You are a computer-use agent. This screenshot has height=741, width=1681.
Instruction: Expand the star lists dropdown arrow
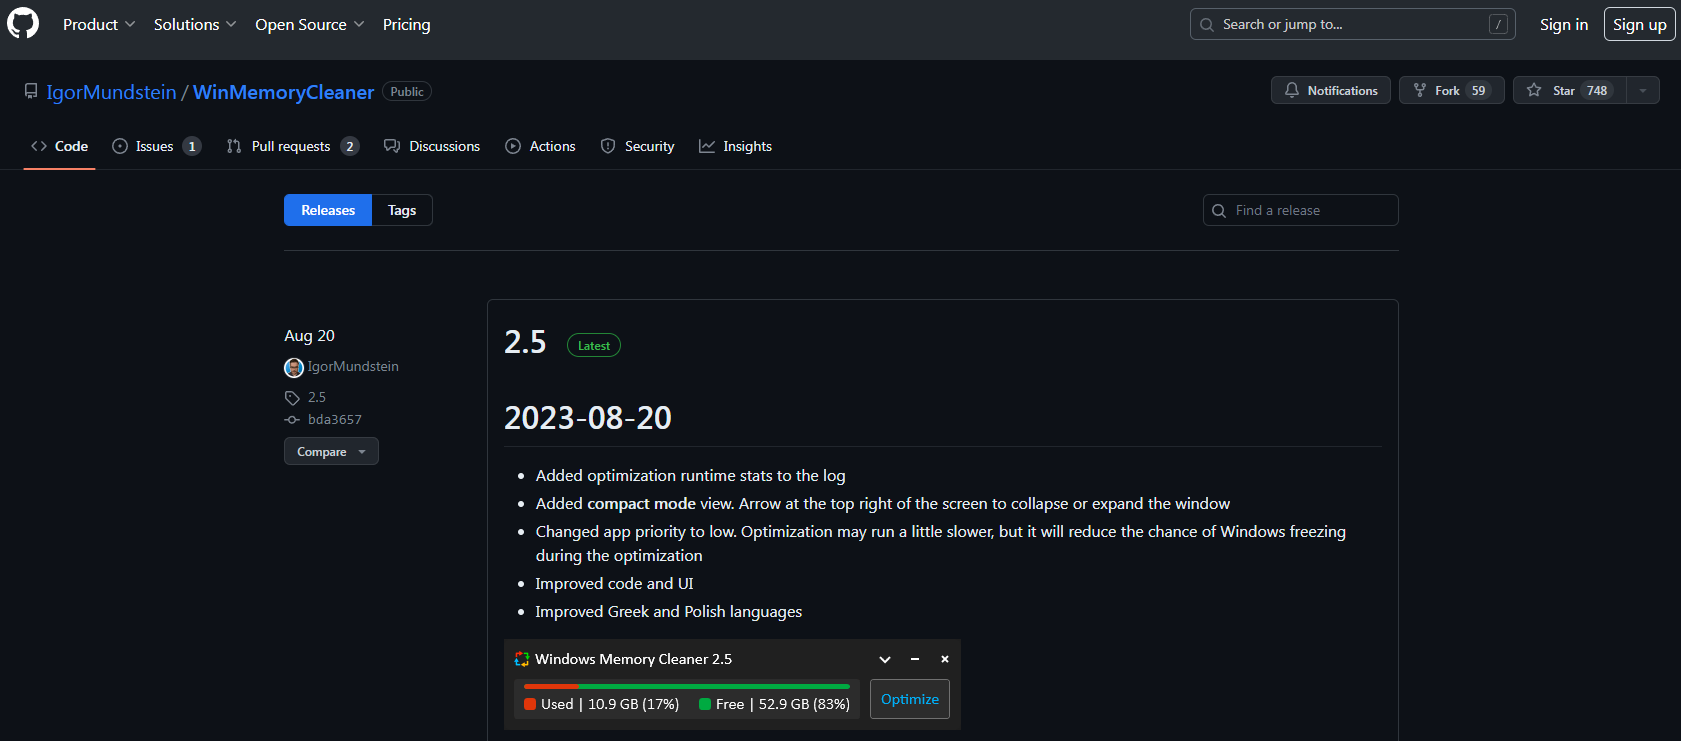(1643, 90)
